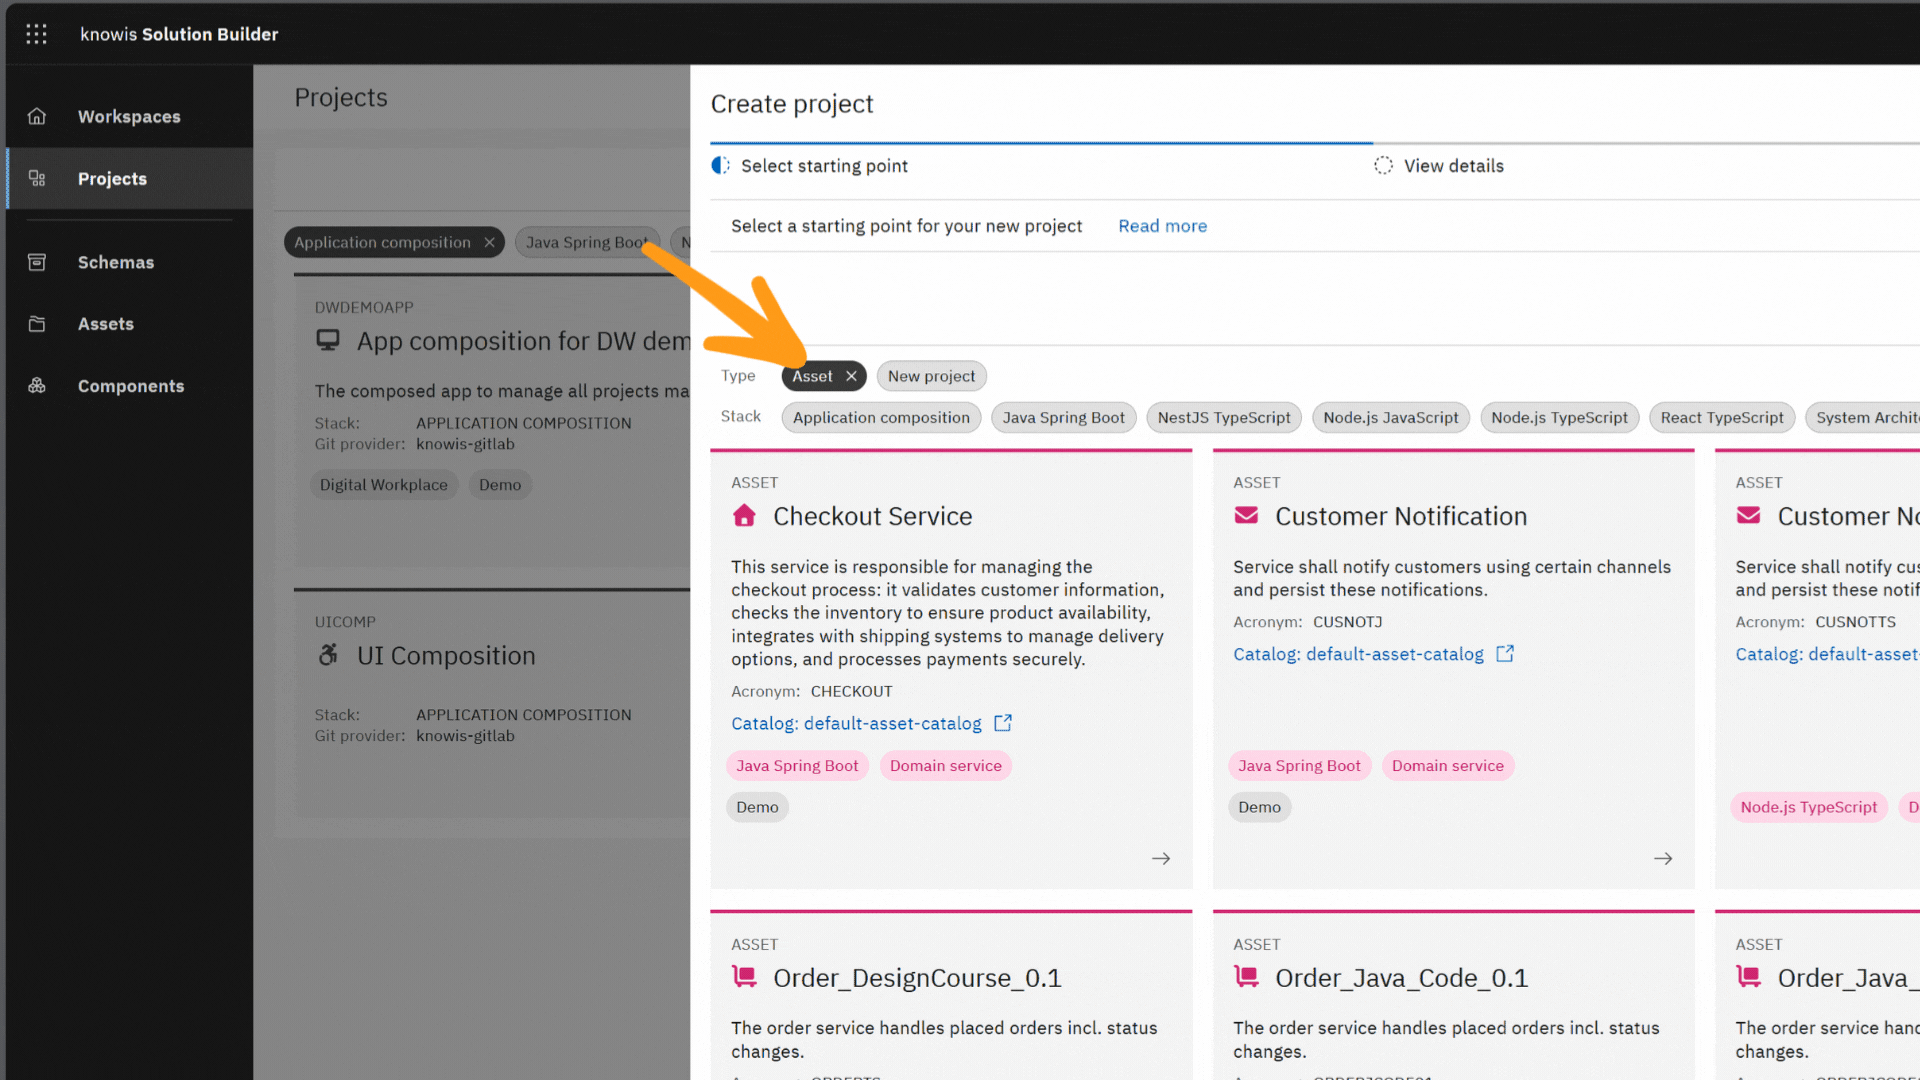
Task: Go to the View details step
Action: 1452,166
